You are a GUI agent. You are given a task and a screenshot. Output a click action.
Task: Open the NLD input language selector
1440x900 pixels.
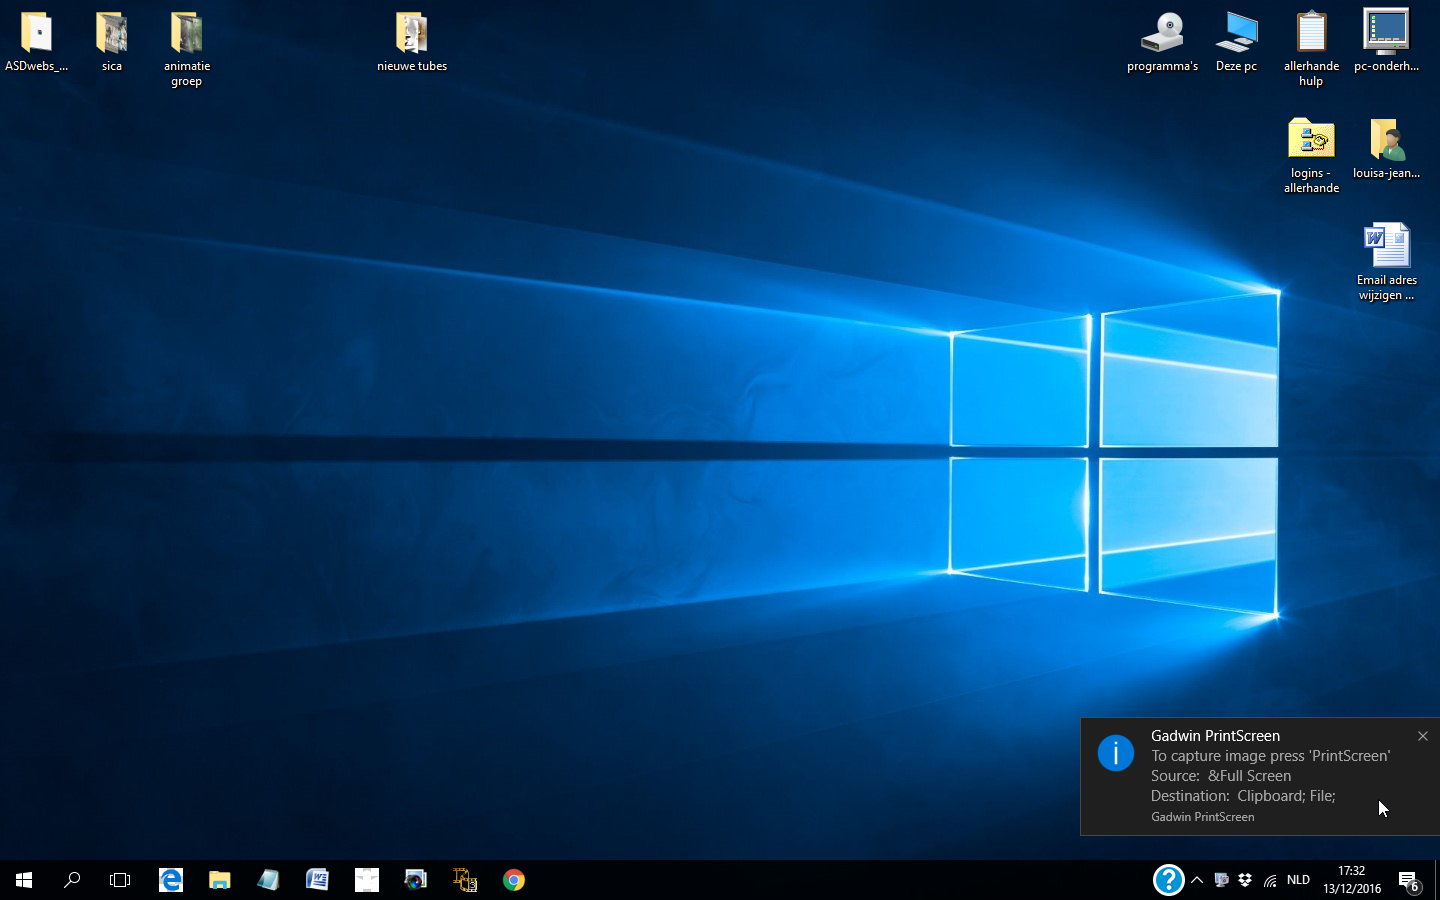[1298, 880]
